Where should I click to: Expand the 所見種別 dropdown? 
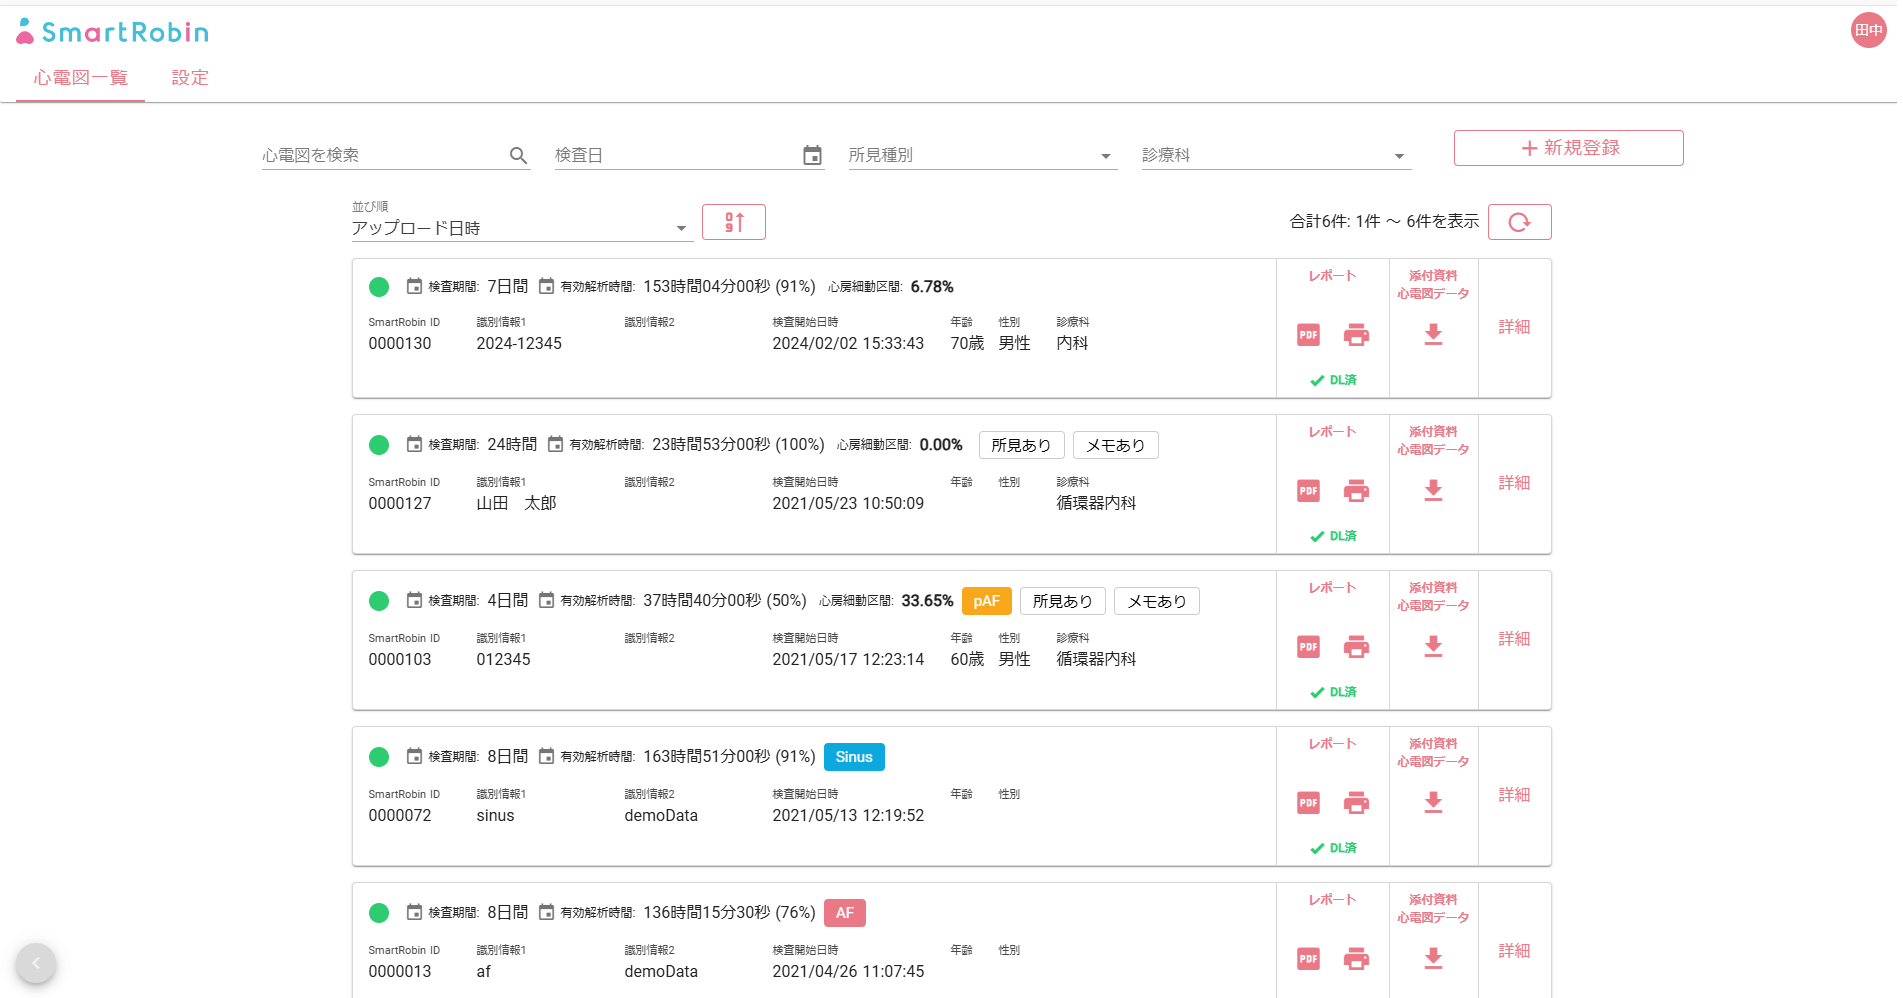point(1105,156)
